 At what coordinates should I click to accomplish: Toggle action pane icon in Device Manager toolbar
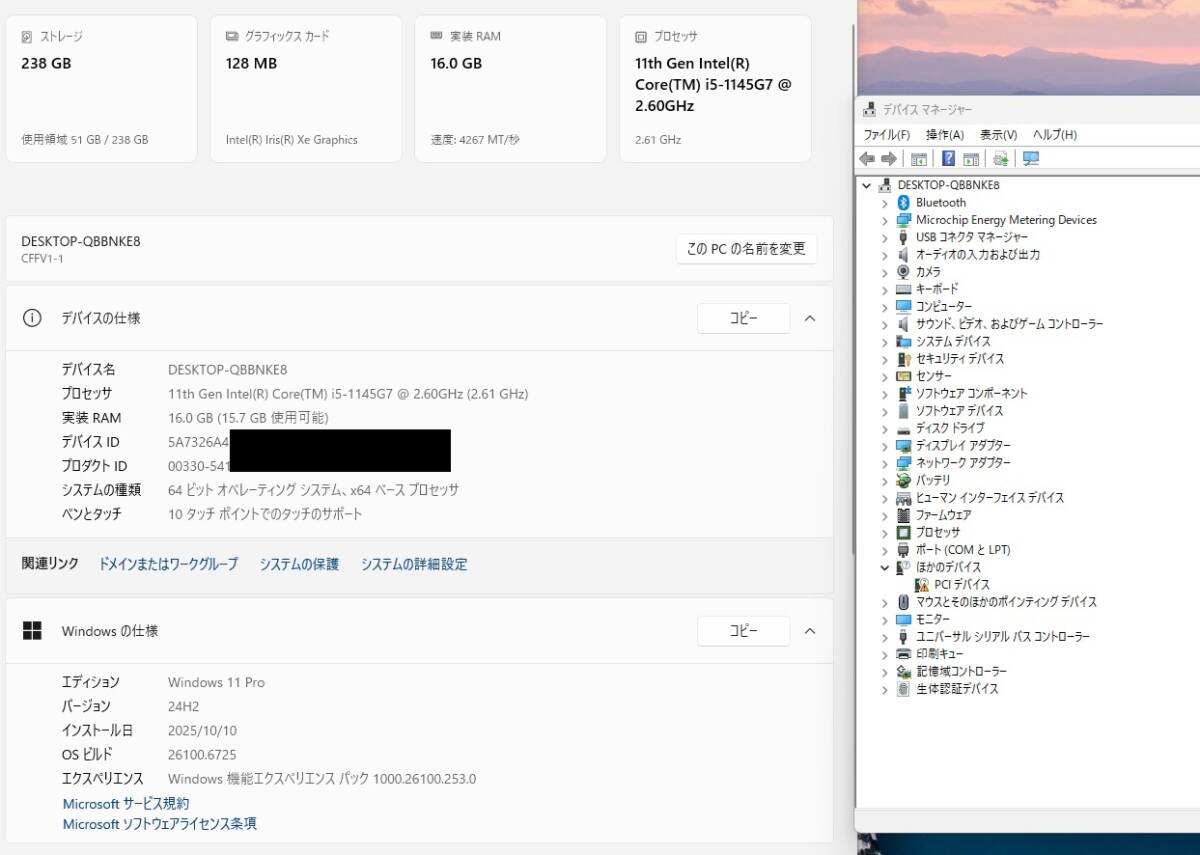click(x=970, y=159)
